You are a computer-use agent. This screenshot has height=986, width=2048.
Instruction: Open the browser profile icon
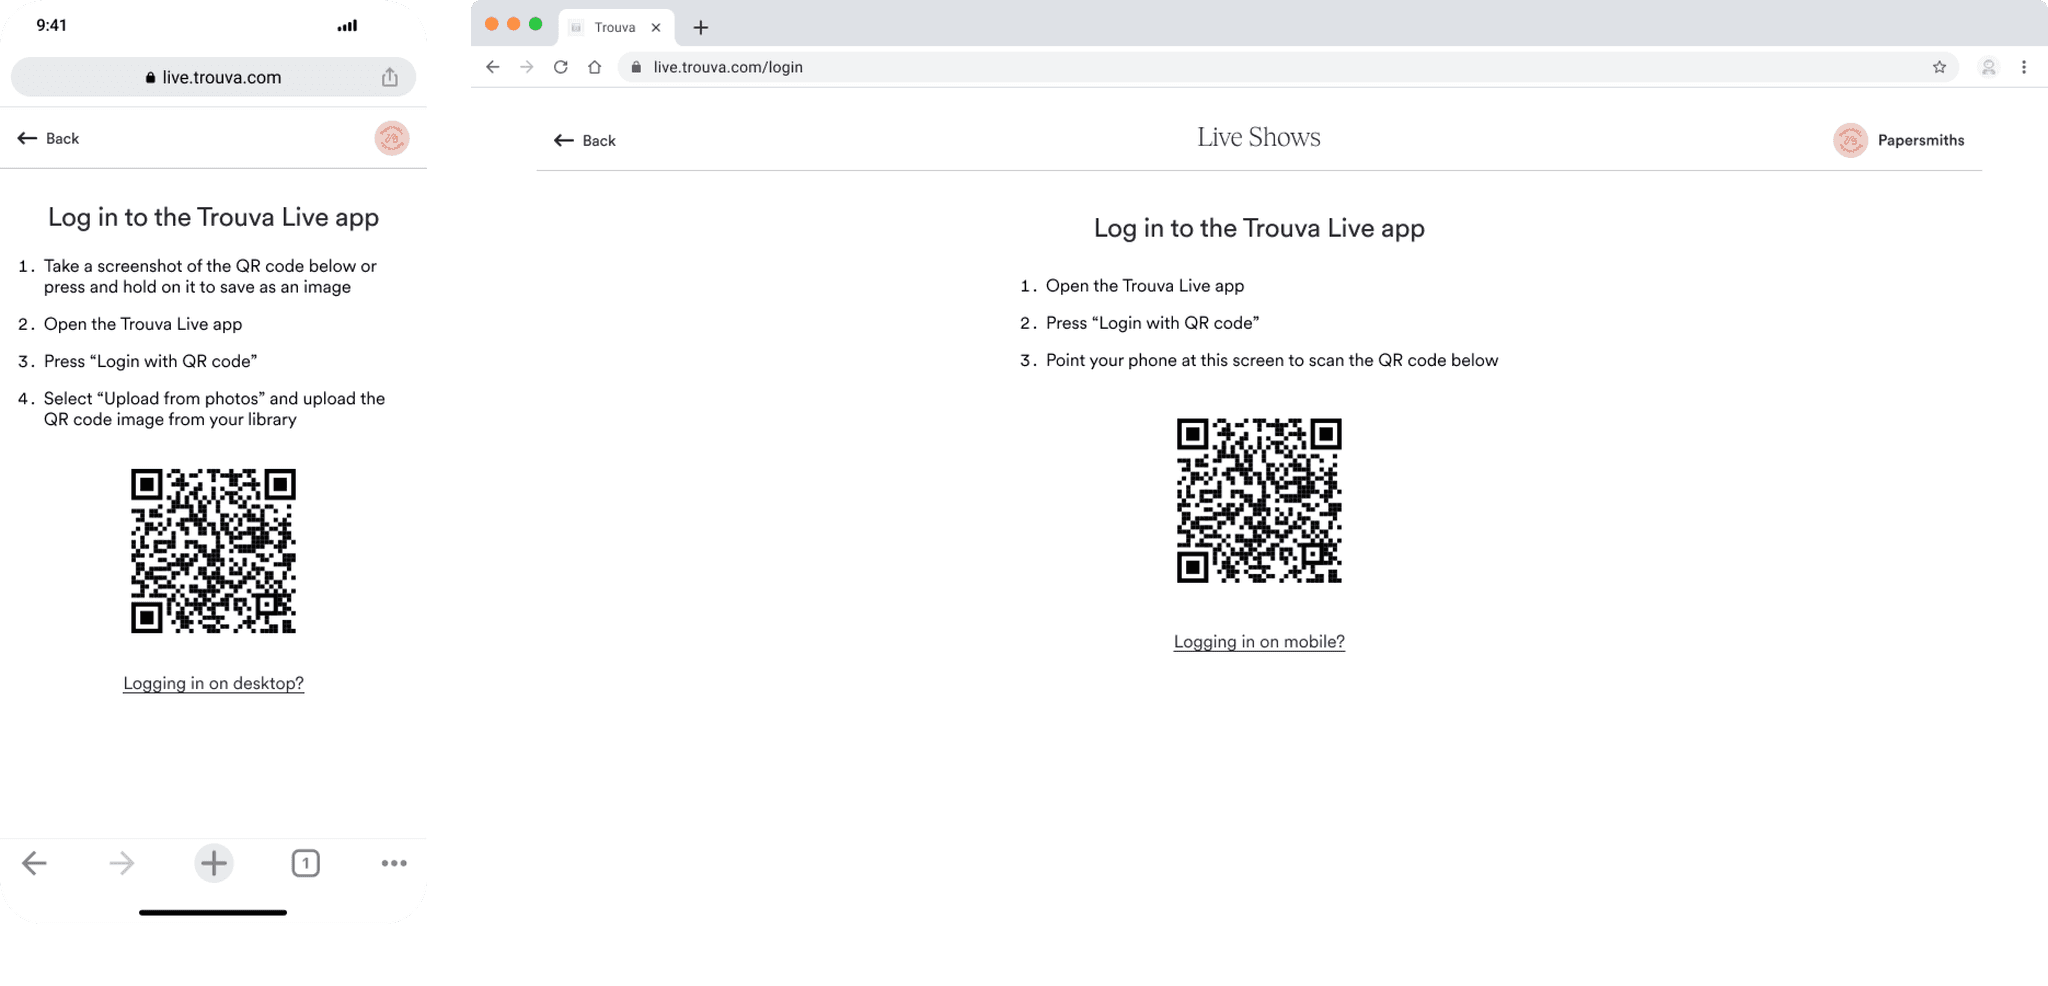[x=1988, y=67]
